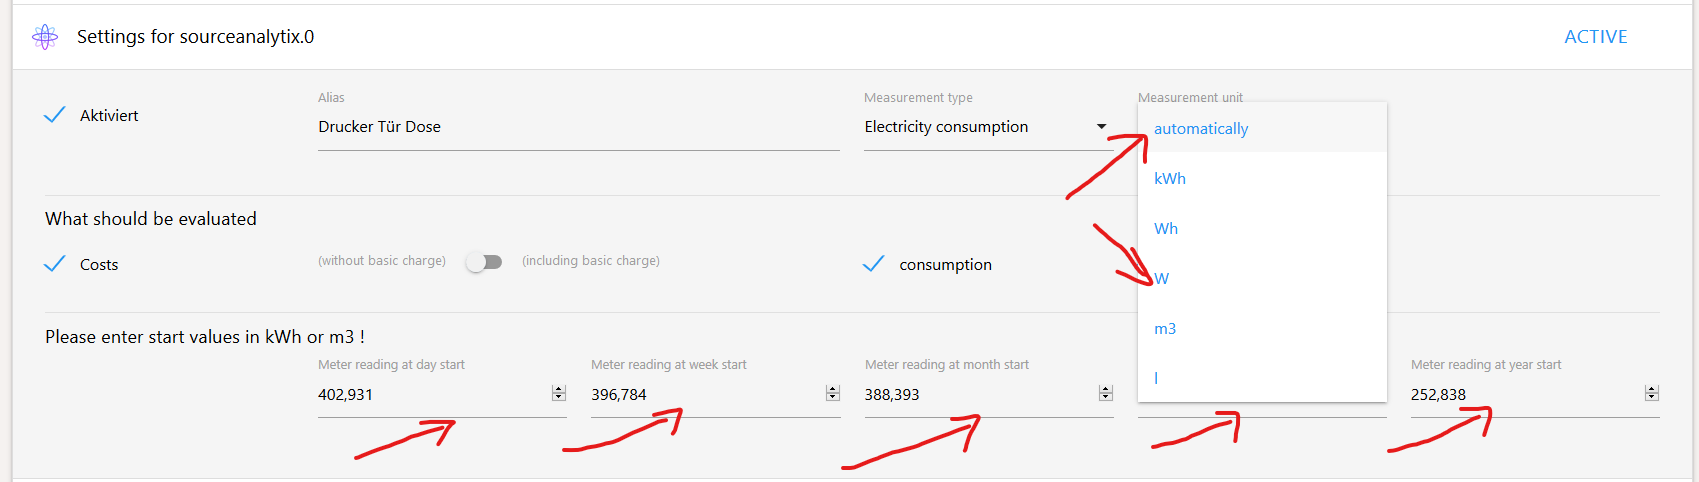Click the year start reading stepper

coord(1652,394)
